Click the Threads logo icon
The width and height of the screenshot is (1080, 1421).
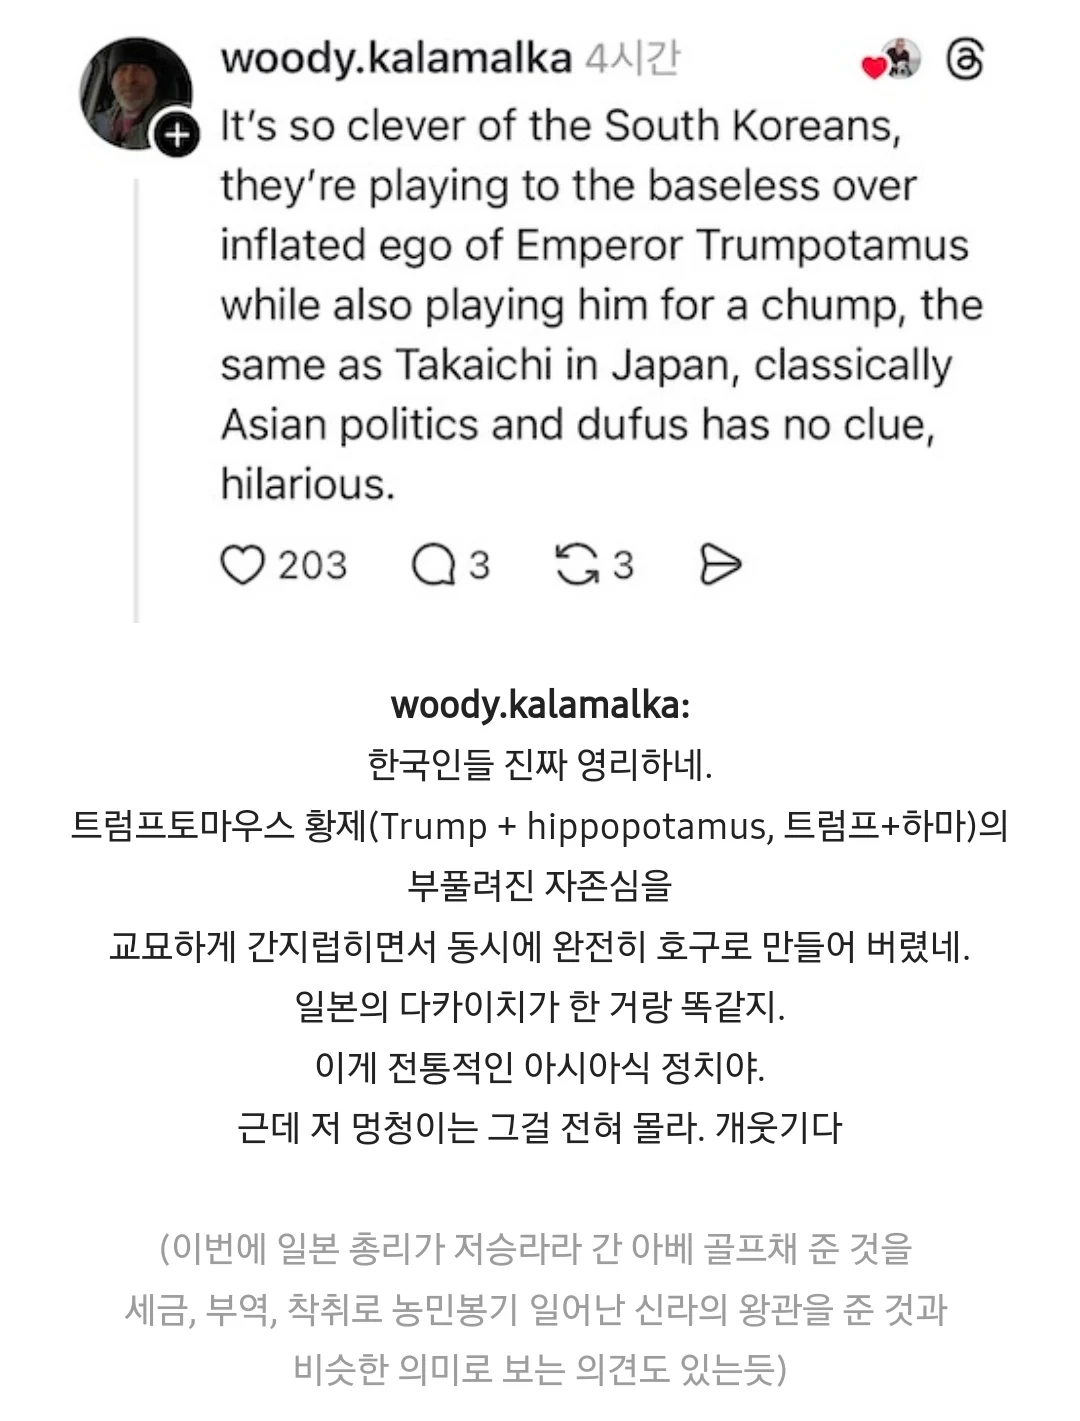click(964, 60)
